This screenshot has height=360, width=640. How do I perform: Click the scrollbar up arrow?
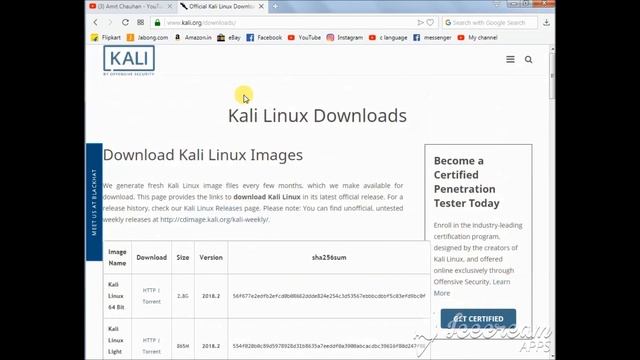(552, 49)
